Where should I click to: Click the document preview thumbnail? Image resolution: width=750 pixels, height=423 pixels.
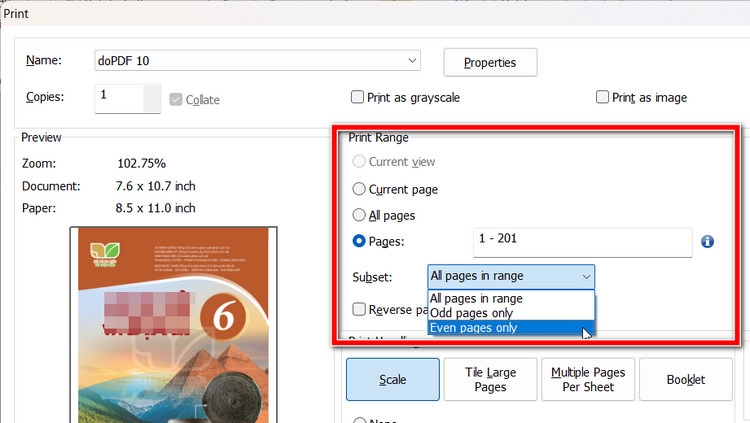(x=174, y=325)
